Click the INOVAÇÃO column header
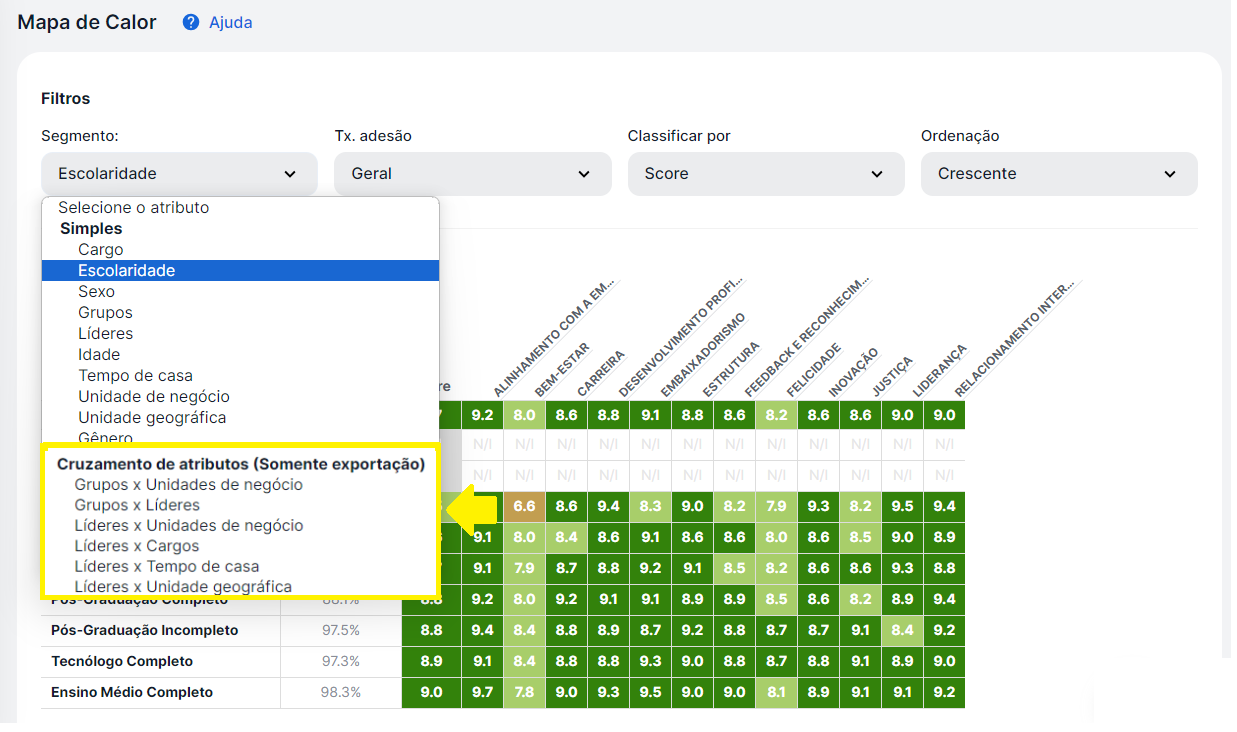This screenshot has height=732, width=1237. pos(853,373)
